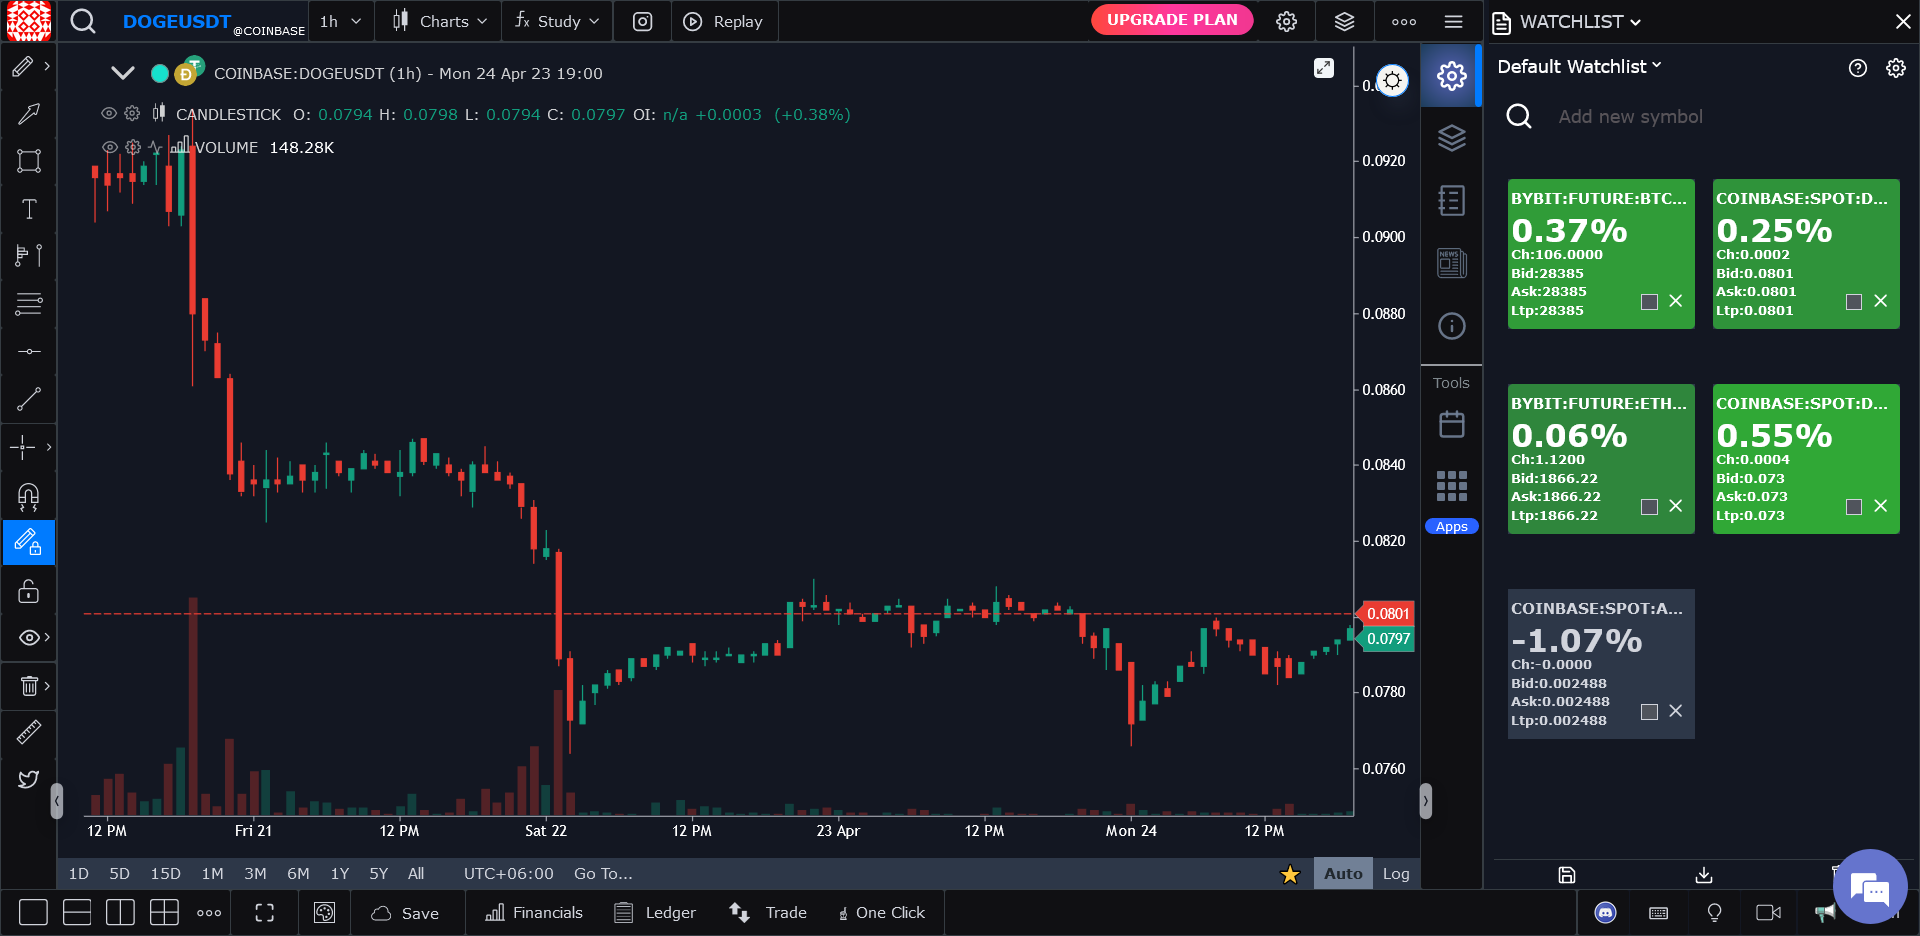
Task: Click the favorite star icon
Action: 1290,874
